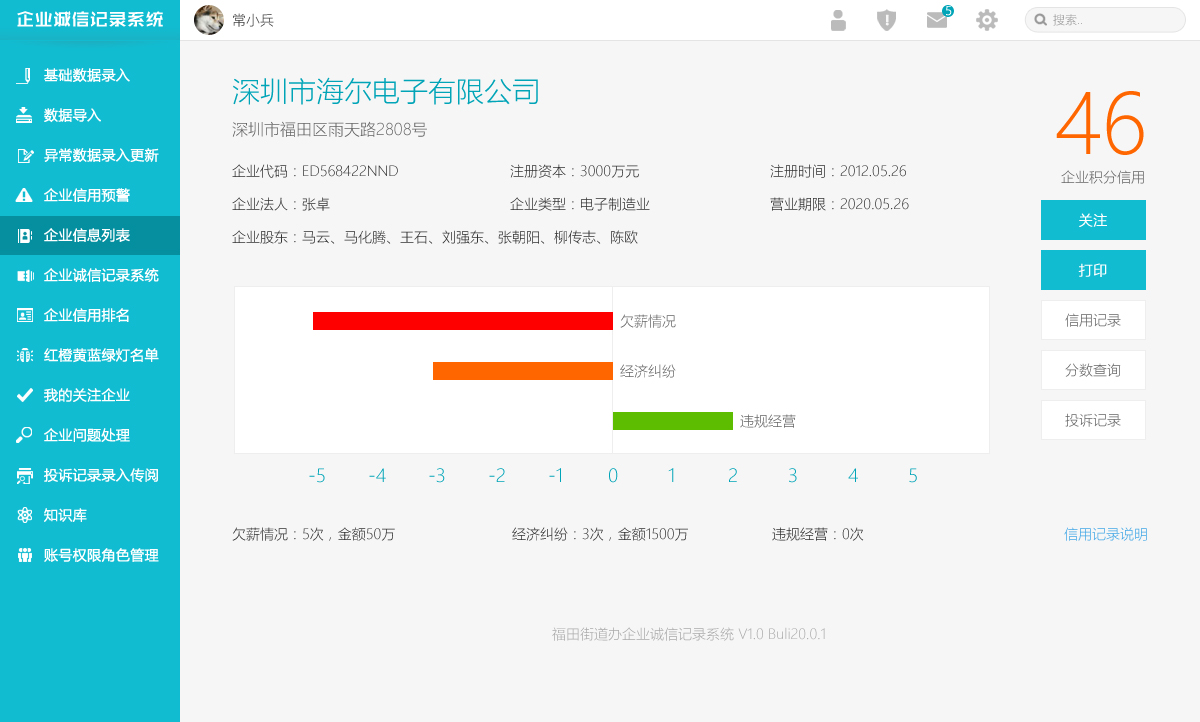Click the credit score number 46
Image resolution: width=1200 pixels, height=722 pixels.
tap(1100, 124)
